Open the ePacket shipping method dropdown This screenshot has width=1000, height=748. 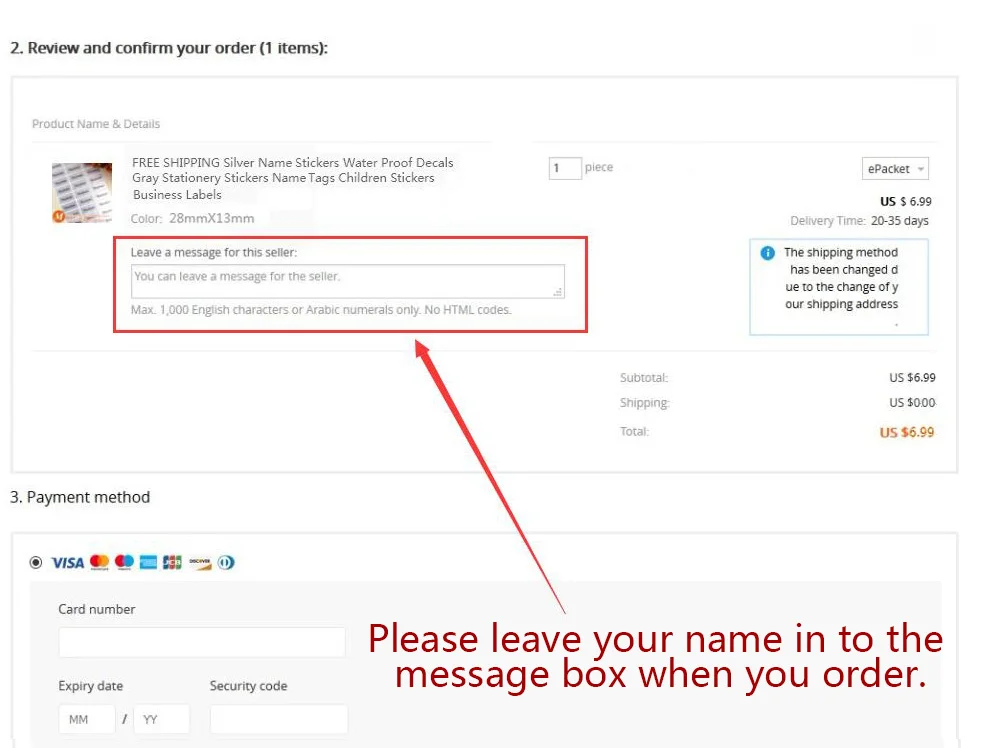click(895, 169)
